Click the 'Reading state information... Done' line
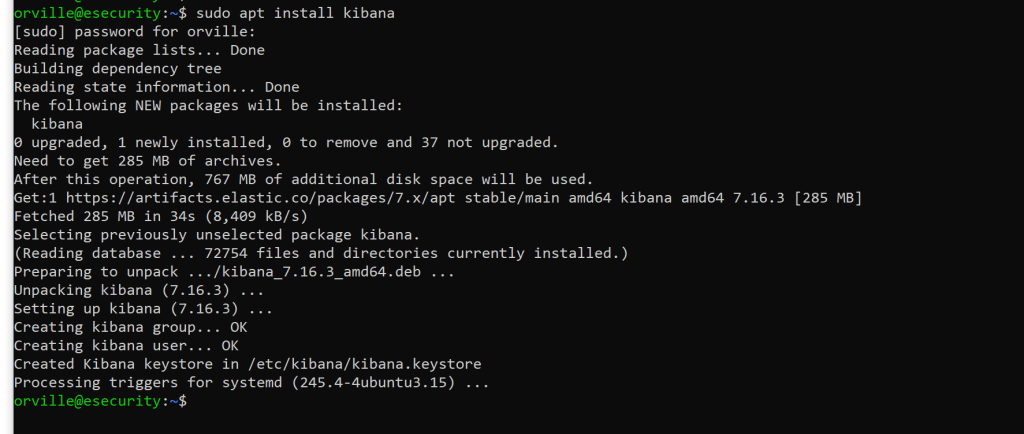Viewport: 1024px width, 434px height. [x=156, y=87]
